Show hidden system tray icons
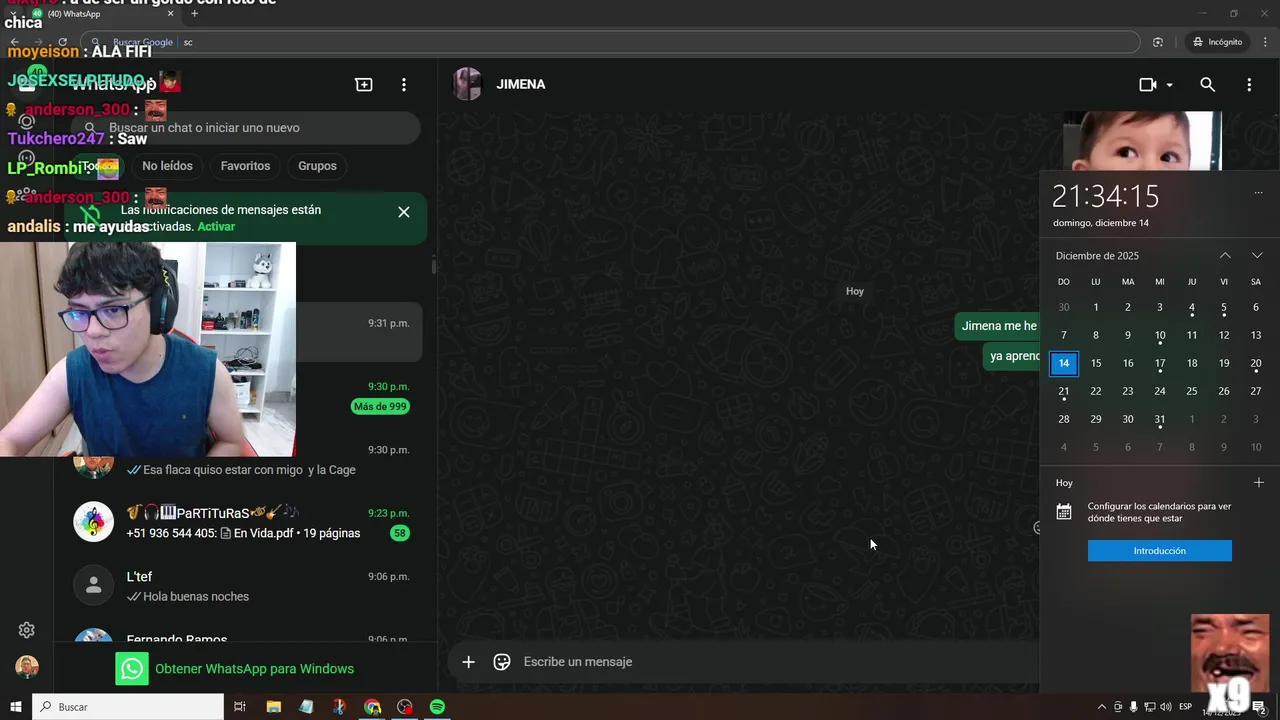This screenshot has width=1280, height=720. pos(1102,707)
